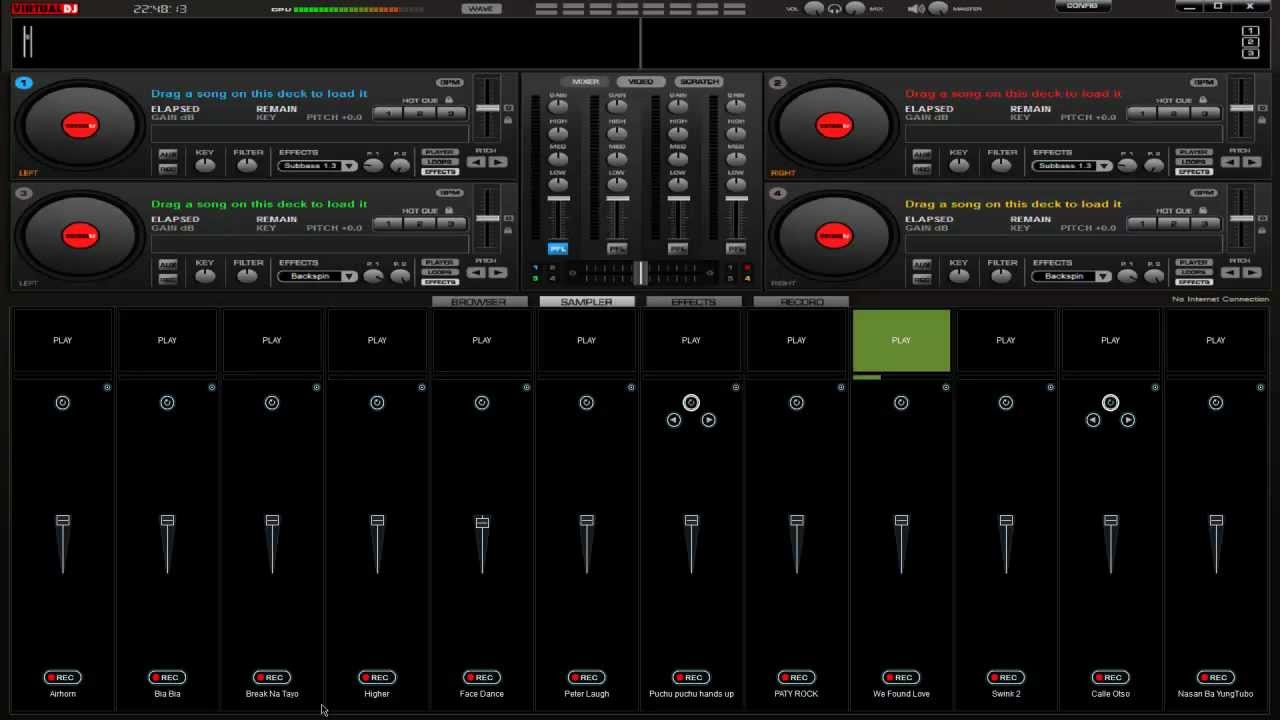
Task: Toggle Face Dance sample option dot
Action: (x=526, y=387)
